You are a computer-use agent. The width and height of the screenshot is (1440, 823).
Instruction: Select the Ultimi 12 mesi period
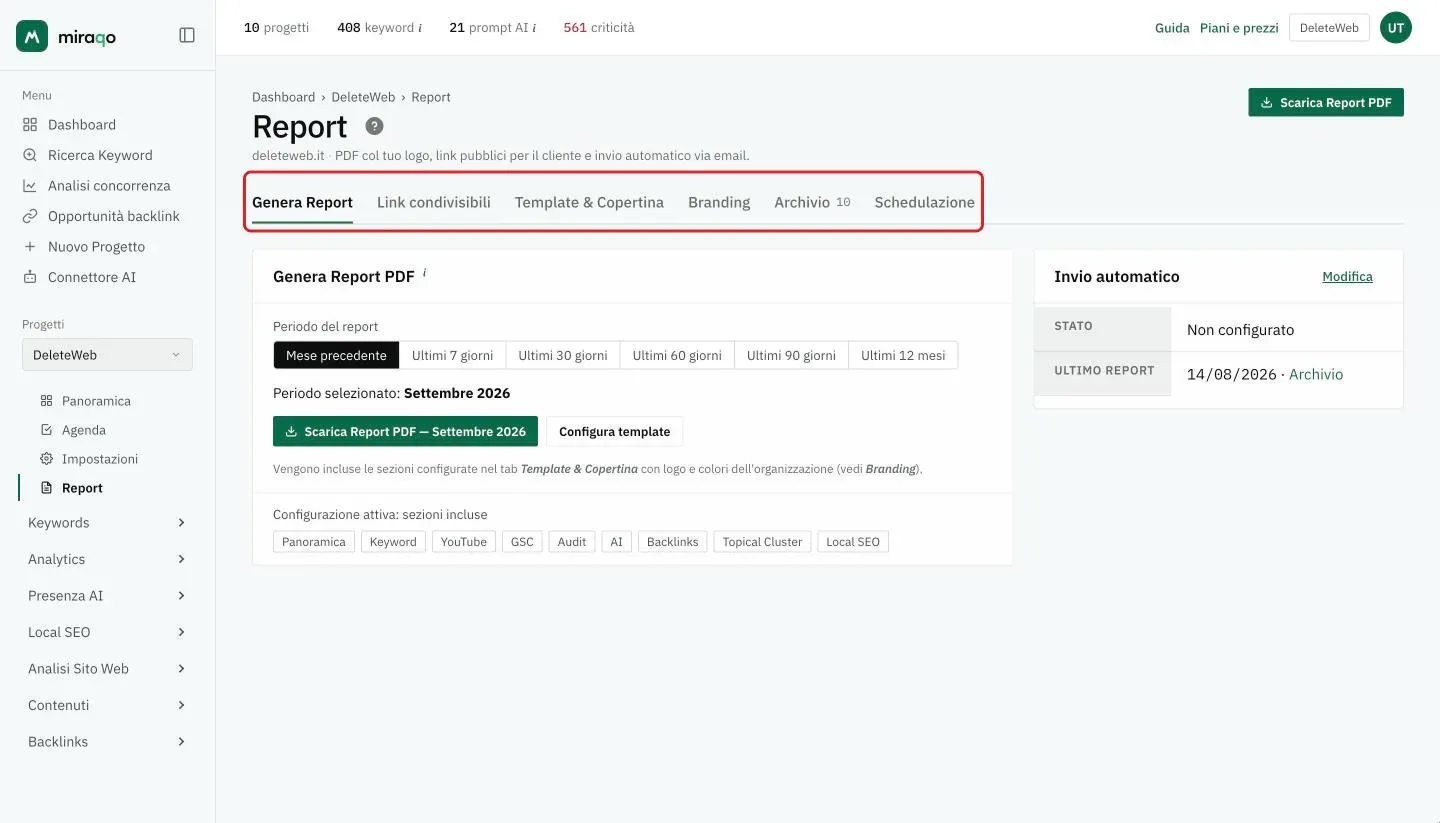pyautogui.click(x=903, y=355)
